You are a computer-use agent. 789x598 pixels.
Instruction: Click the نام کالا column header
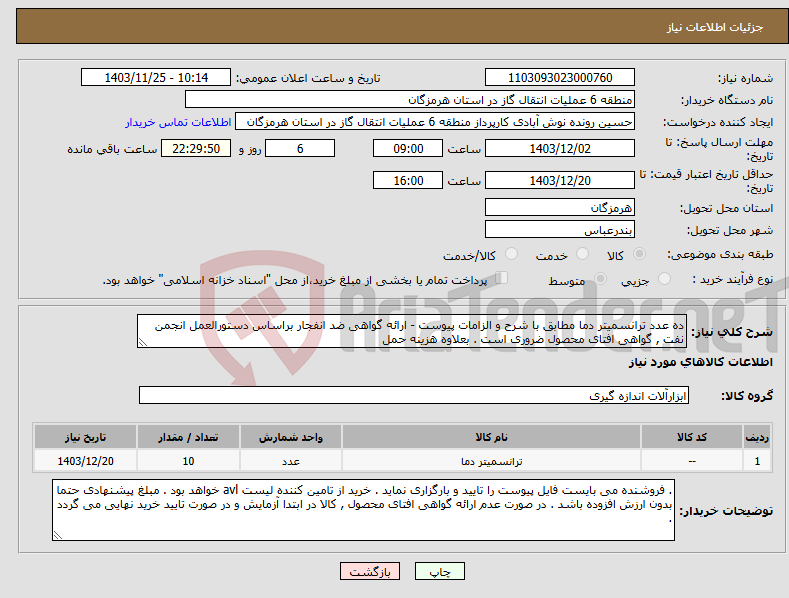pos(491,437)
